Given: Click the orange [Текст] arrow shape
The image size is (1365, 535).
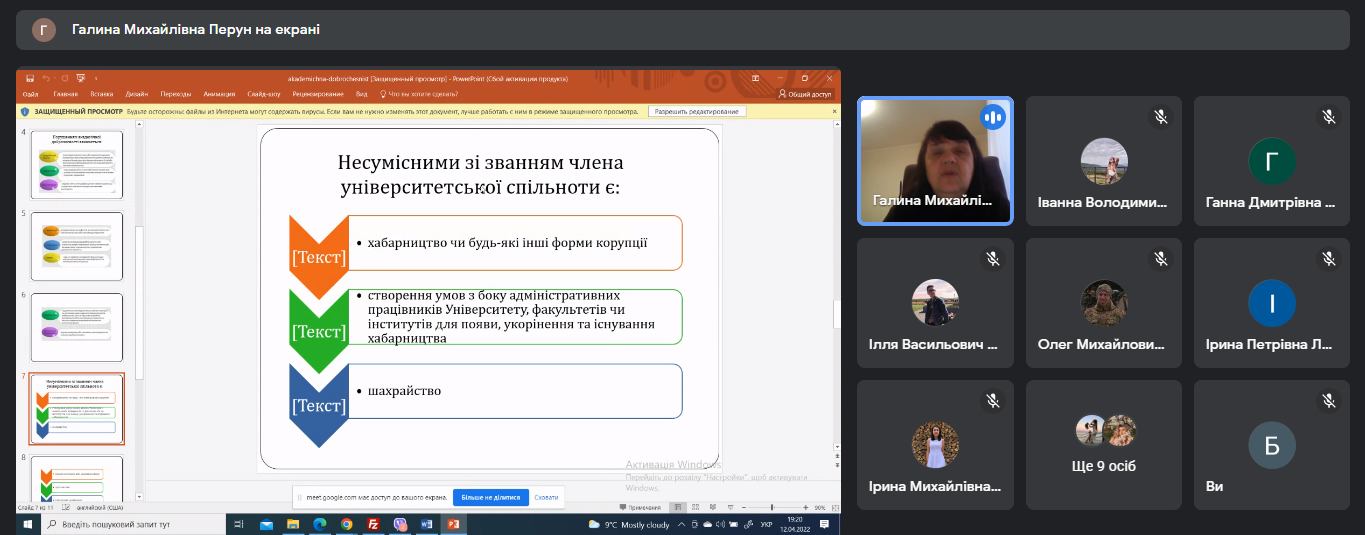Looking at the screenshot, I should coord(319,257).
